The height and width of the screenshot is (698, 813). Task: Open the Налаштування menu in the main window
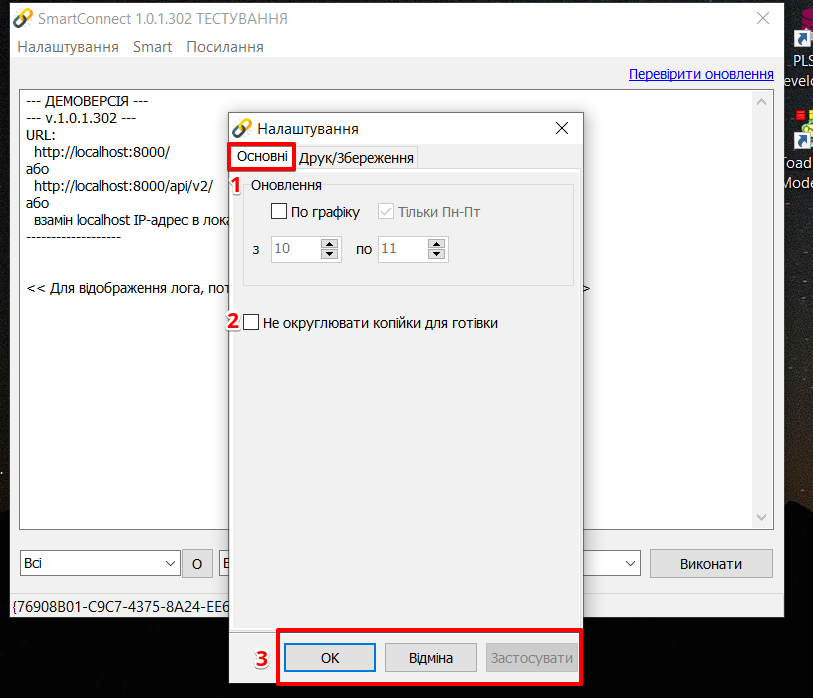68,47
